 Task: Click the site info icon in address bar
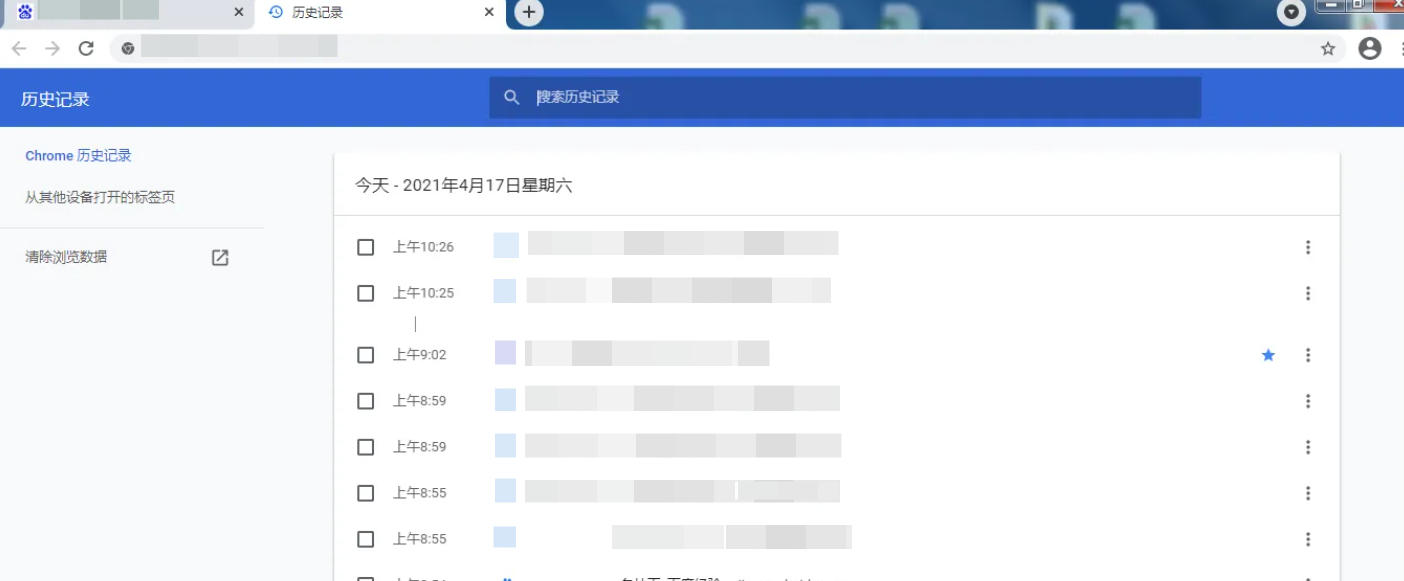[x=127, y=46]
